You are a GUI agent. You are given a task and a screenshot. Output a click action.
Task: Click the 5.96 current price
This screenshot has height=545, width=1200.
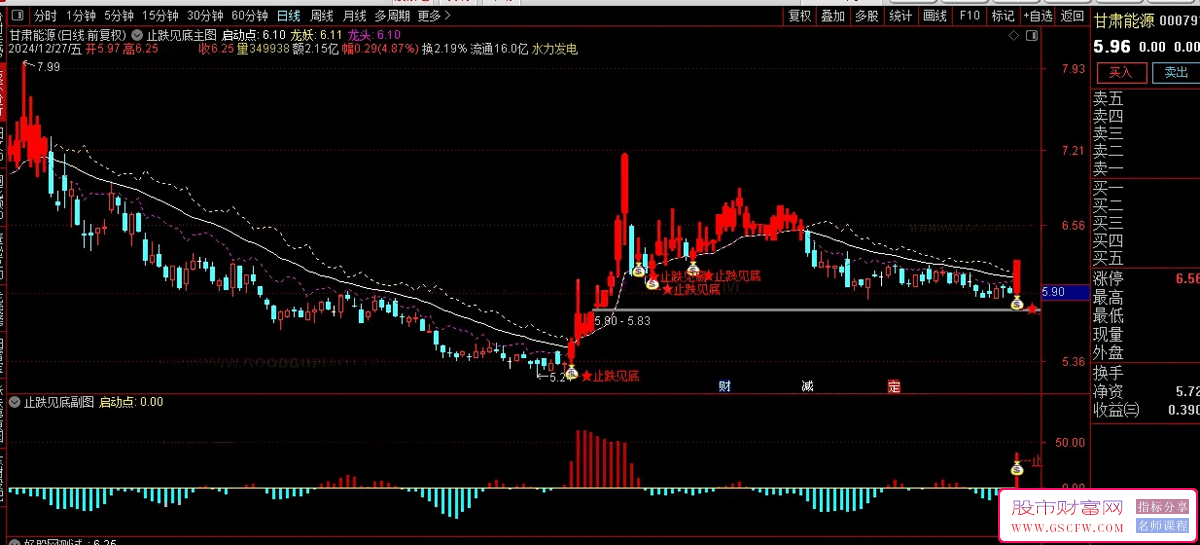coord(1112,46)
